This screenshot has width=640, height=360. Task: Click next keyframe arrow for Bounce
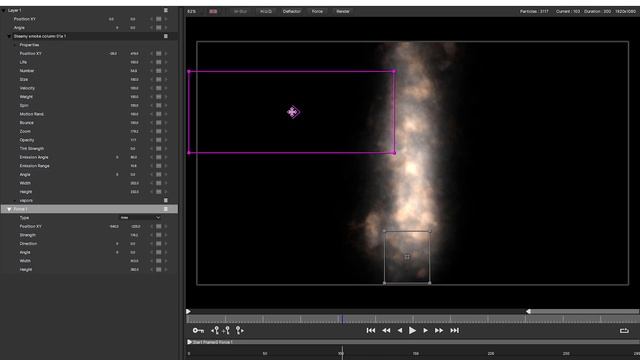[166, 122]
